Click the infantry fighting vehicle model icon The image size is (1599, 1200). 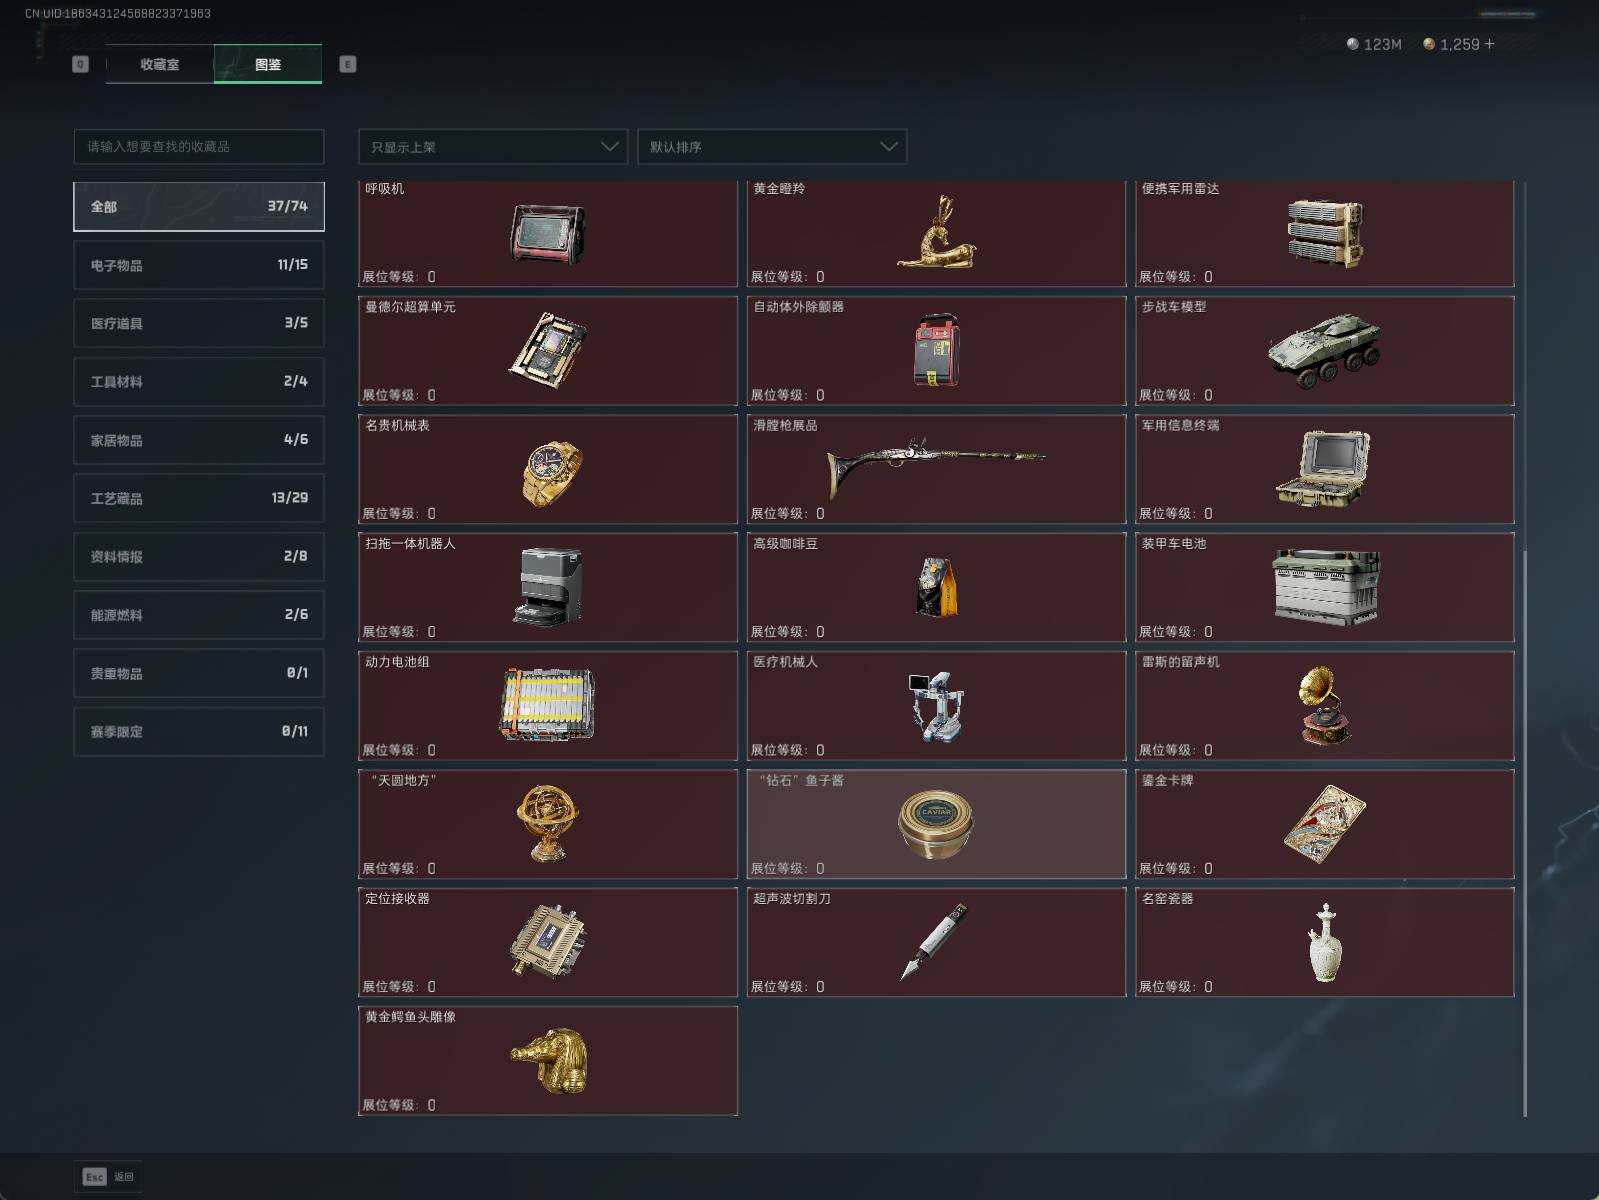[1324, 351]
